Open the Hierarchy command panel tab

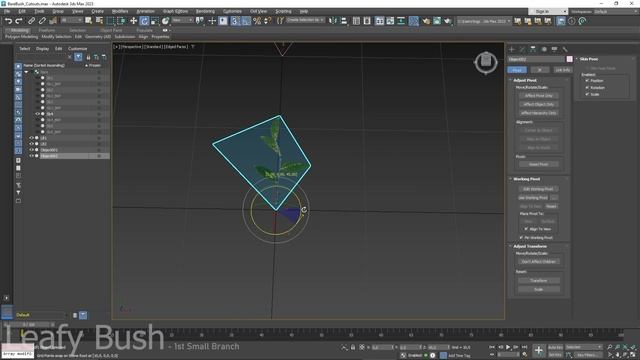[533, 49]
